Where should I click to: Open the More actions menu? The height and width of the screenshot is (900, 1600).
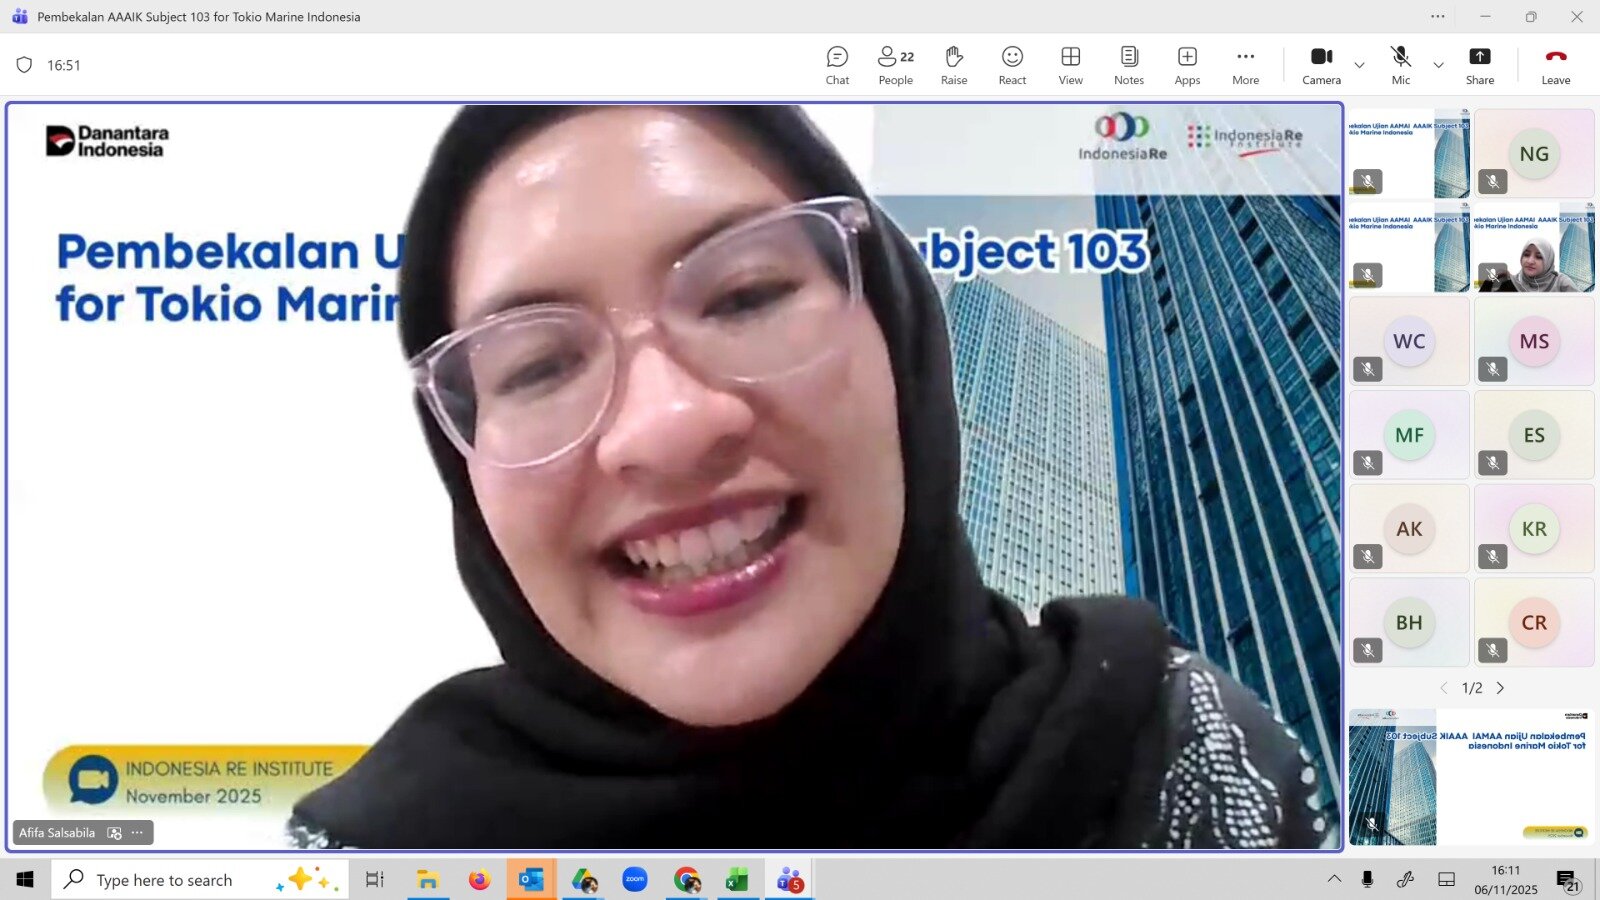1245,65
